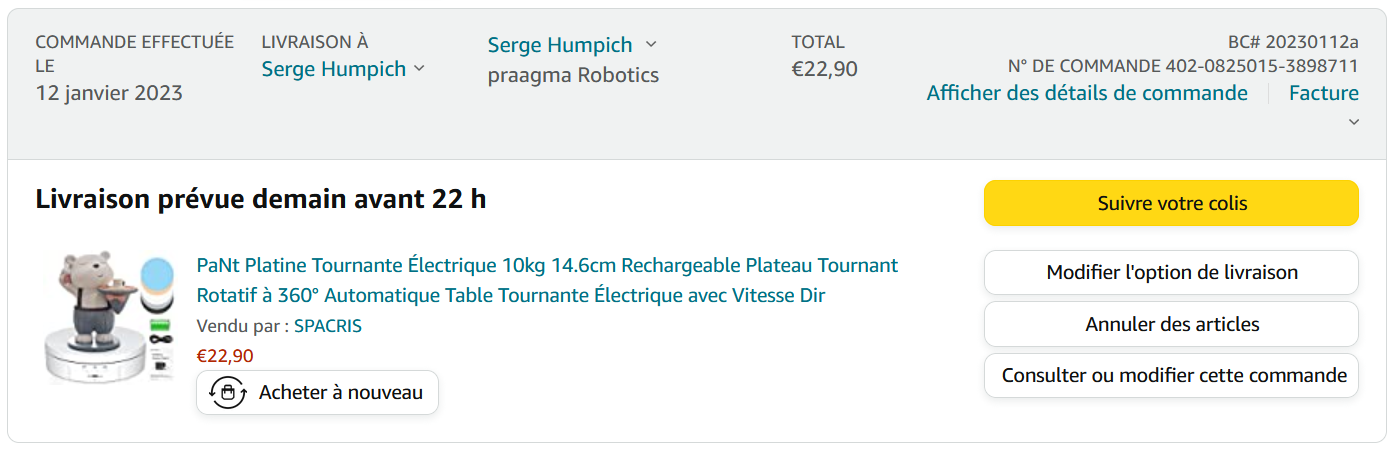This screenshot has height=449, width=1395.
Task: Click Serge Humpich name under Livraison à
Action: pyautogui.click(x=333, y=69)
